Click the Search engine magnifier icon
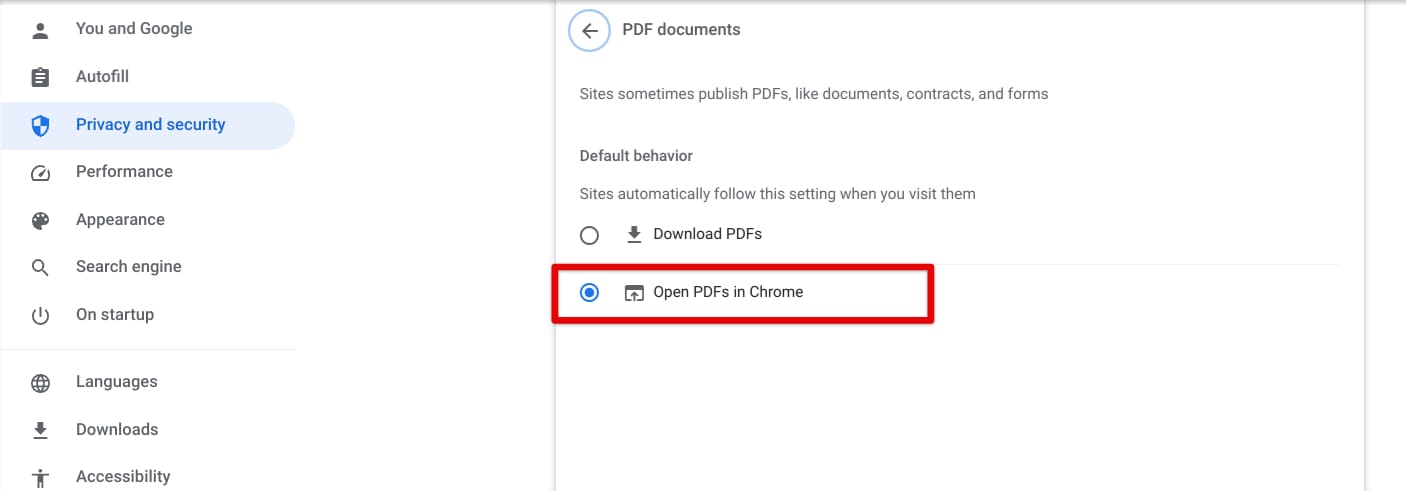 point(40,268)
